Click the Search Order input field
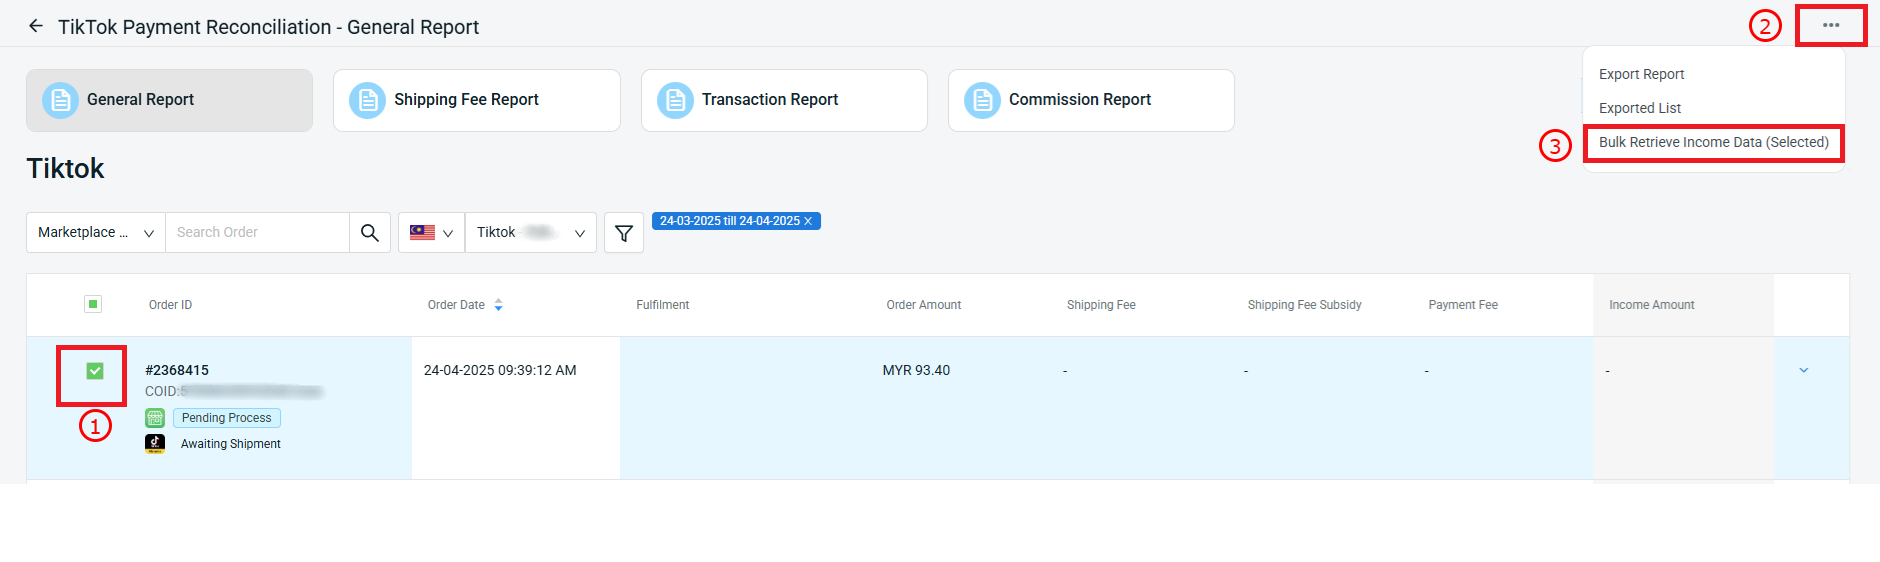Screen dimensions: 1880x562 (257, 232)
